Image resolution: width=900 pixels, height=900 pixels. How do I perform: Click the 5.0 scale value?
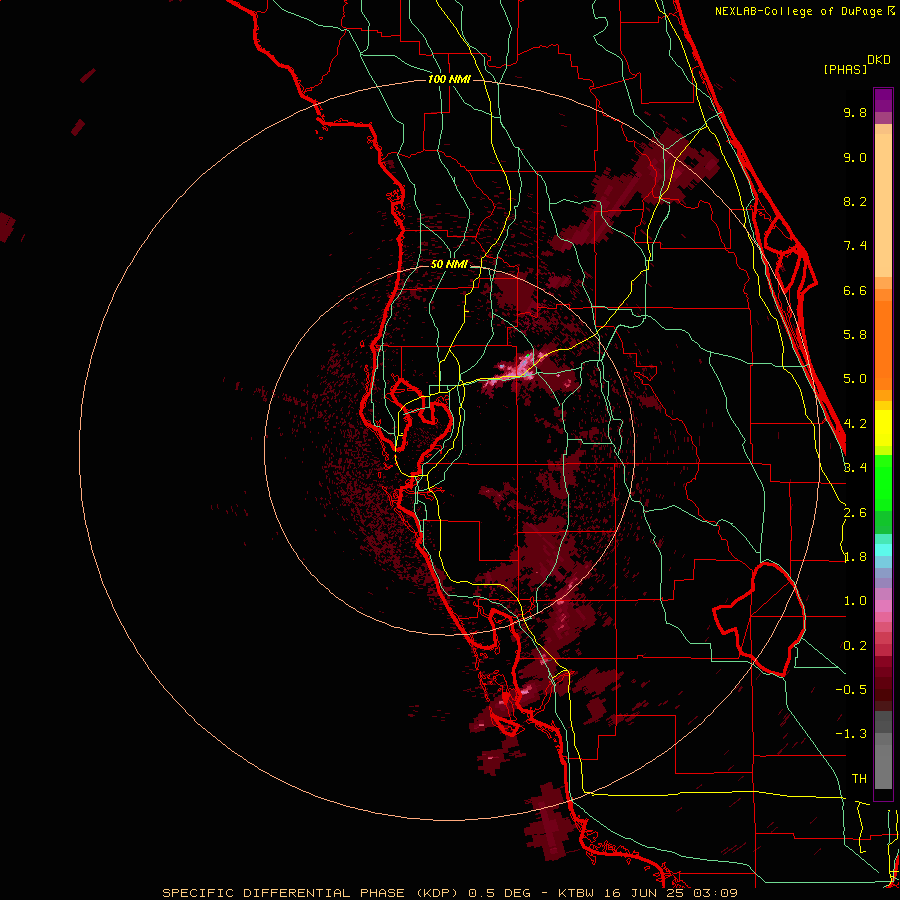click(855, 379)
